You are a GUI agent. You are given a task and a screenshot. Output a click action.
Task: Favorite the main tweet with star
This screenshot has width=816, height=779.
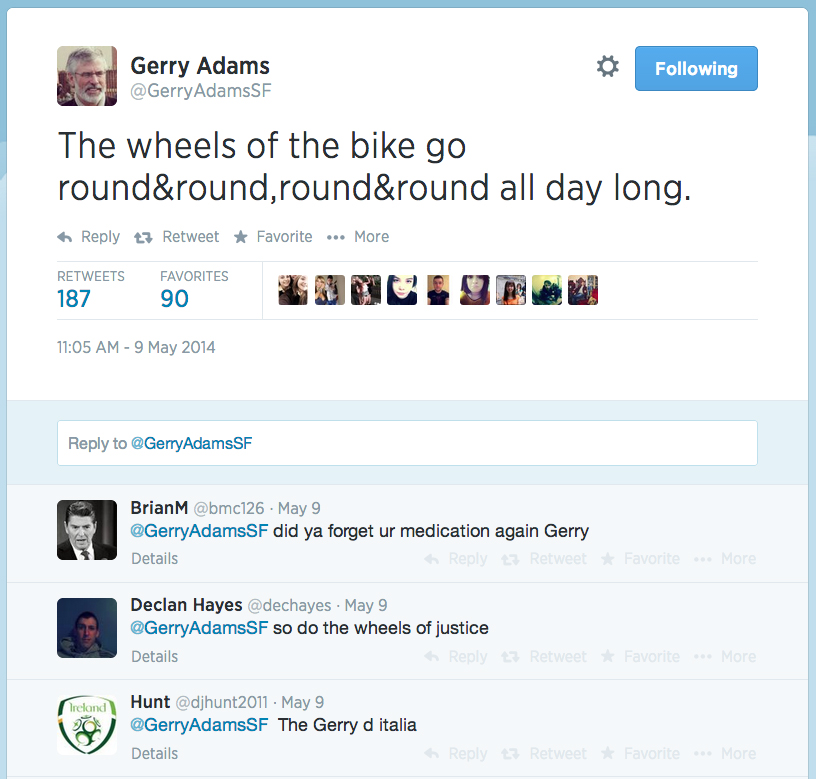point(273,237)
